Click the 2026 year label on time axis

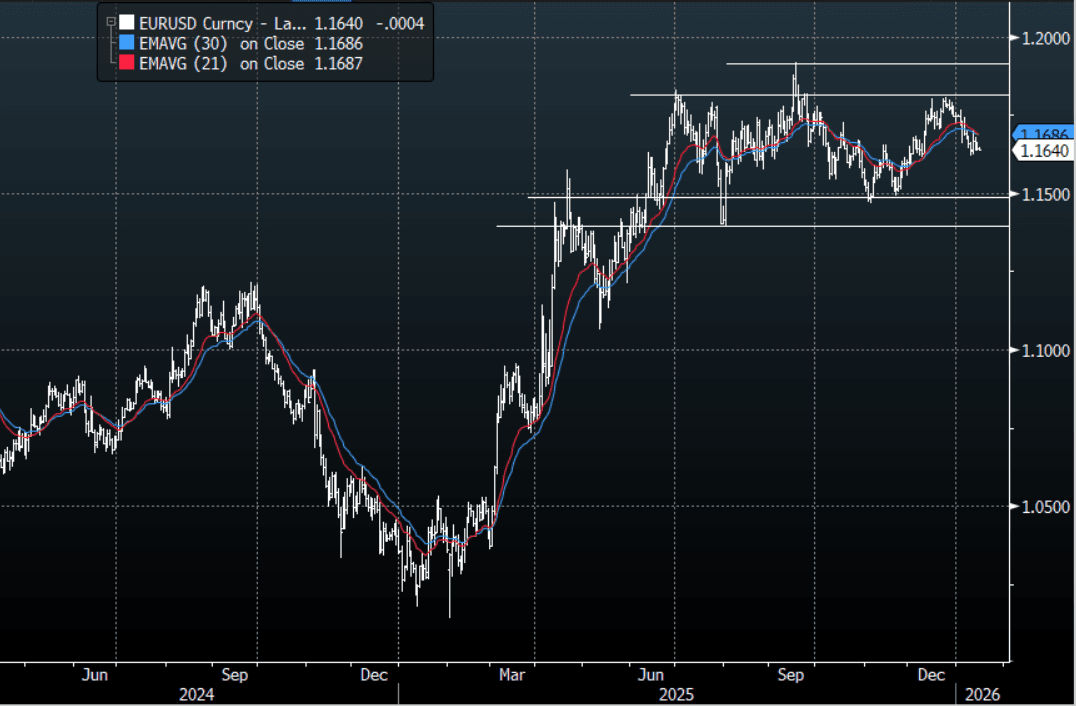point(981,693)
